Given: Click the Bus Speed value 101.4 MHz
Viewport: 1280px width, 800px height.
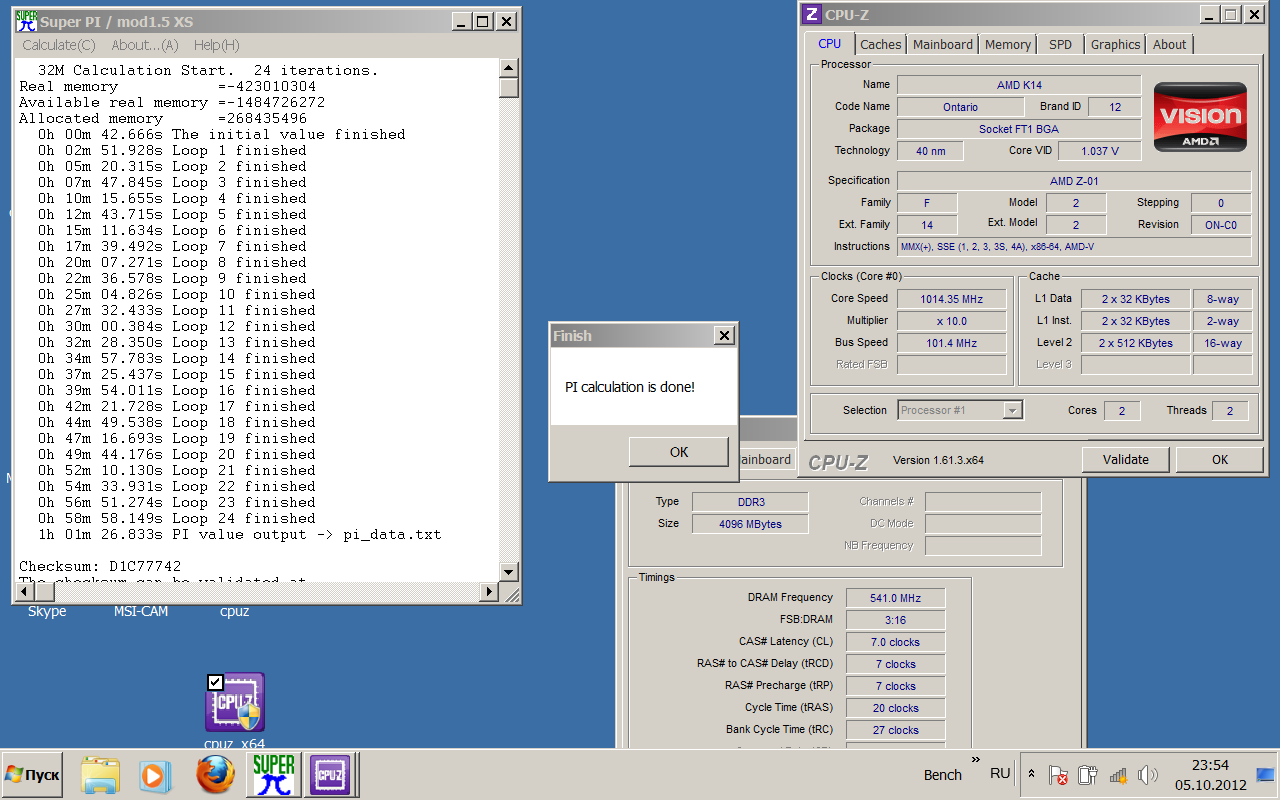Looking at the screenshot, I should (954, 343).
